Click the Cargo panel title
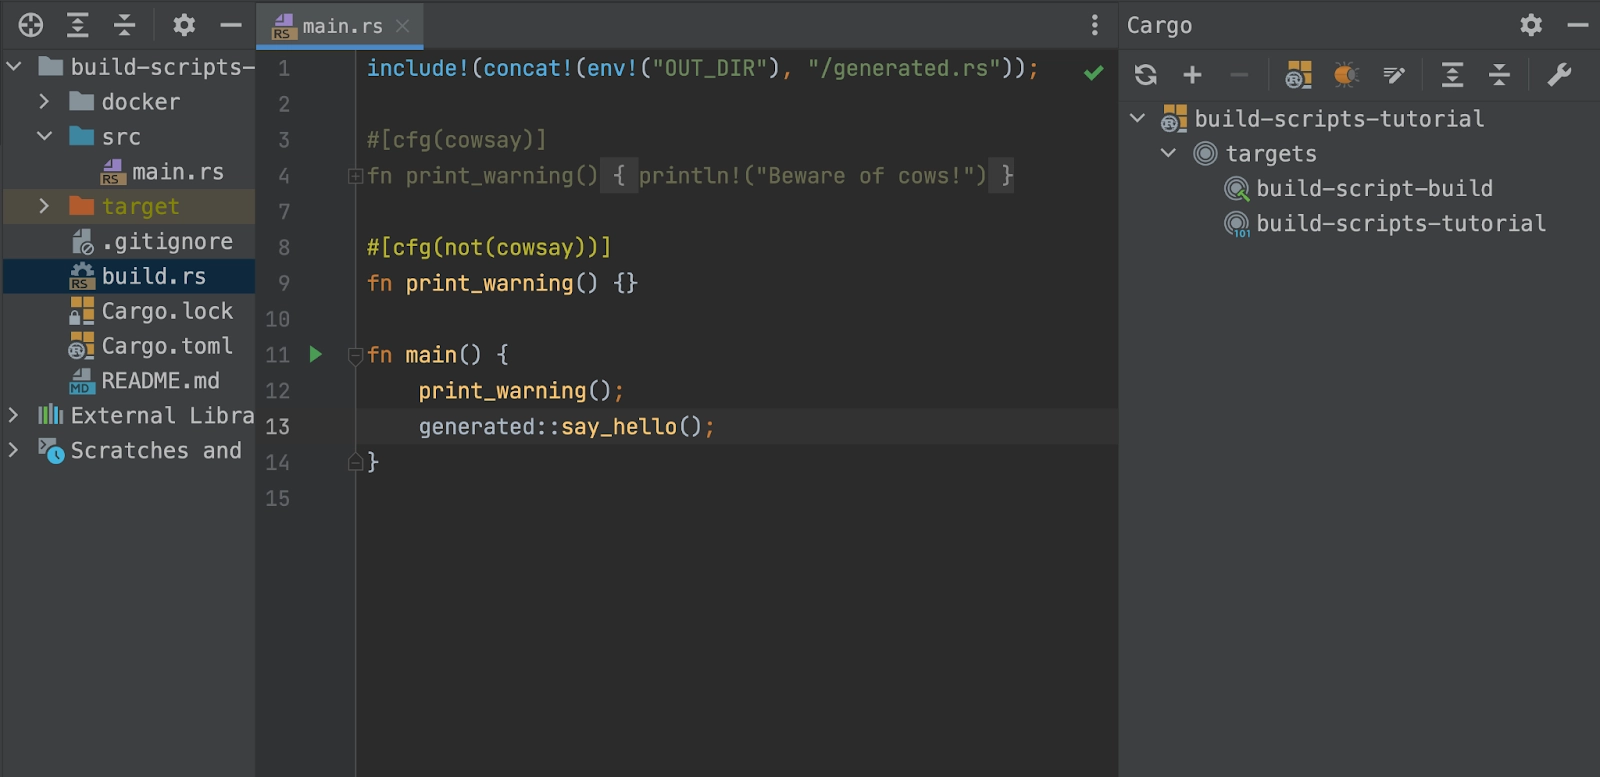 click(1159, 26)
